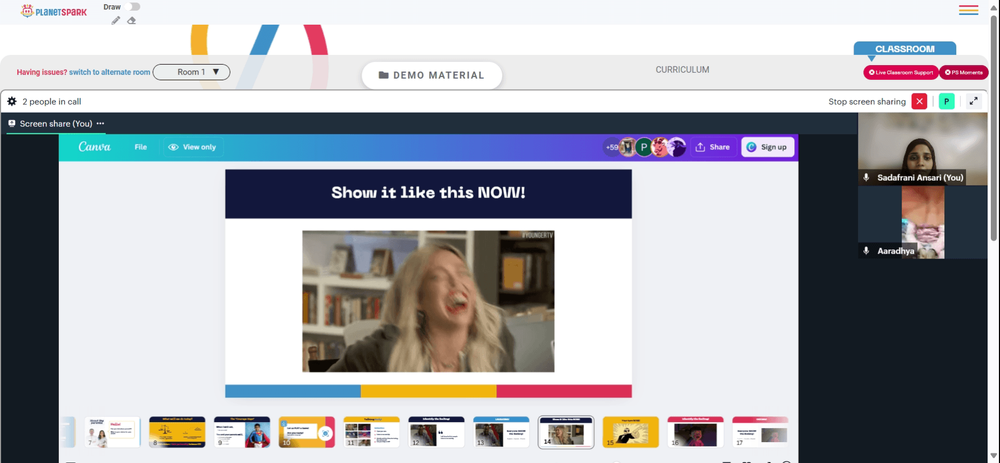The width and height of the screenshot is (1000, 463).
Task: Show the +59 more collaborators
Action: 612,147
